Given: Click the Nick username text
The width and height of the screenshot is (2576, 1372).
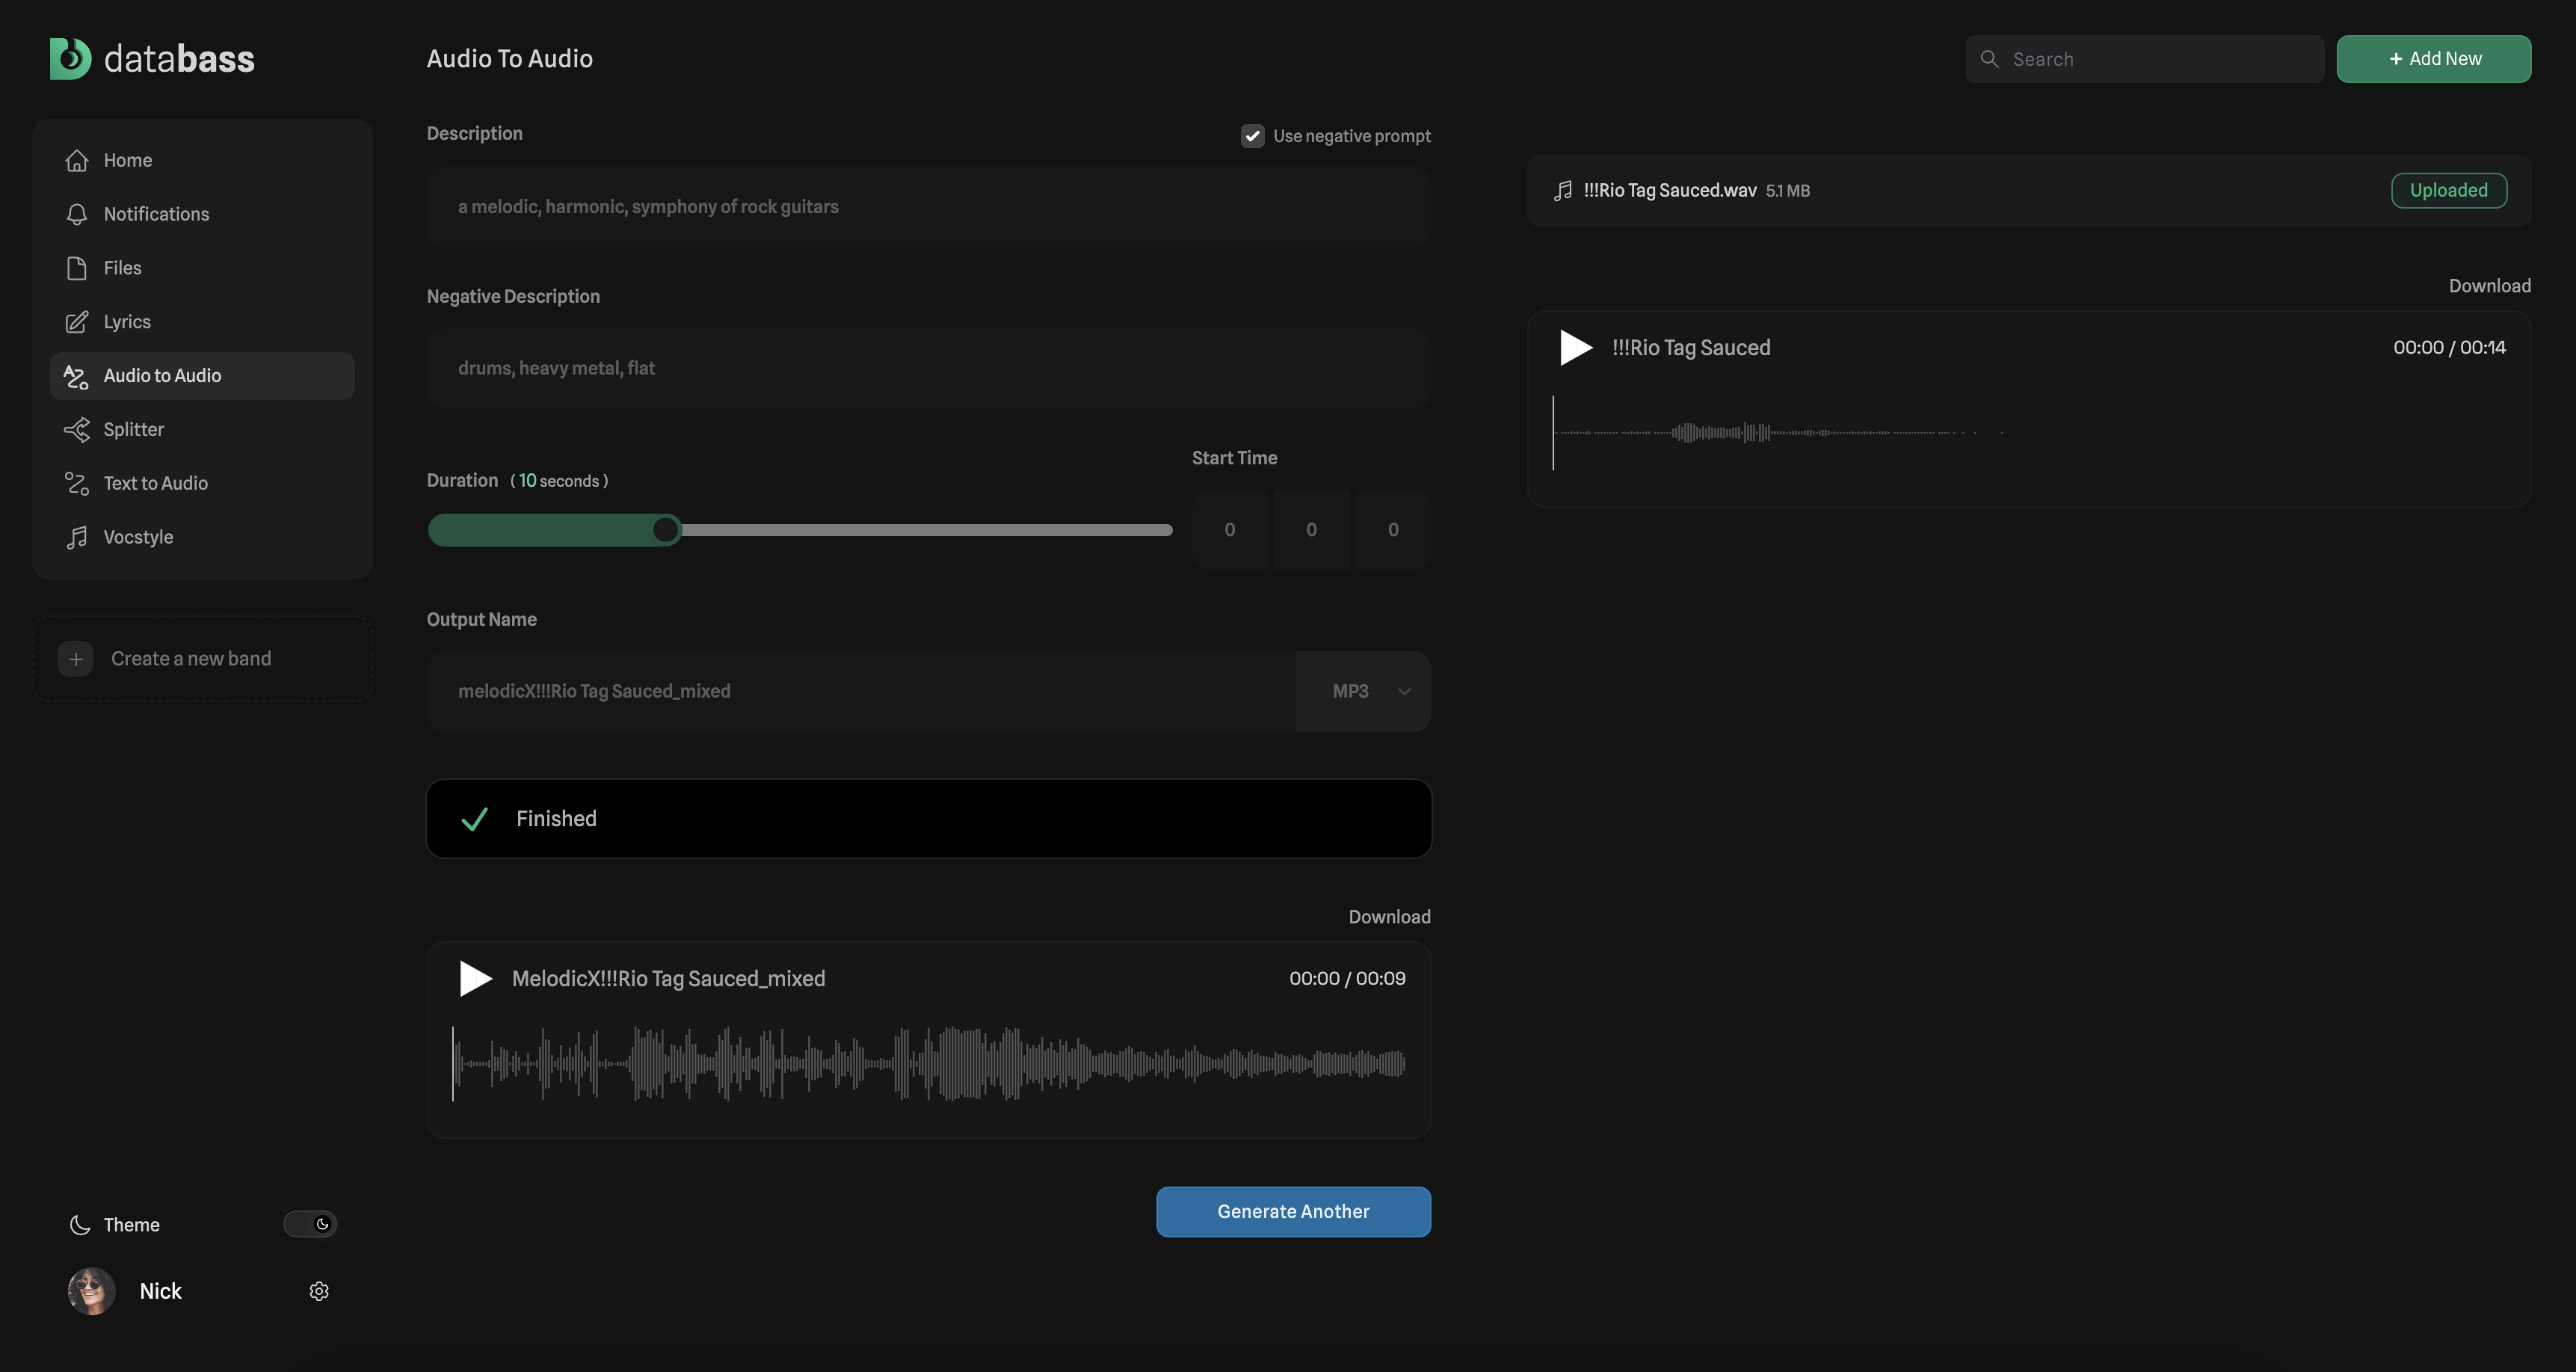Looking at the screenshot, I should point(161,1291).
